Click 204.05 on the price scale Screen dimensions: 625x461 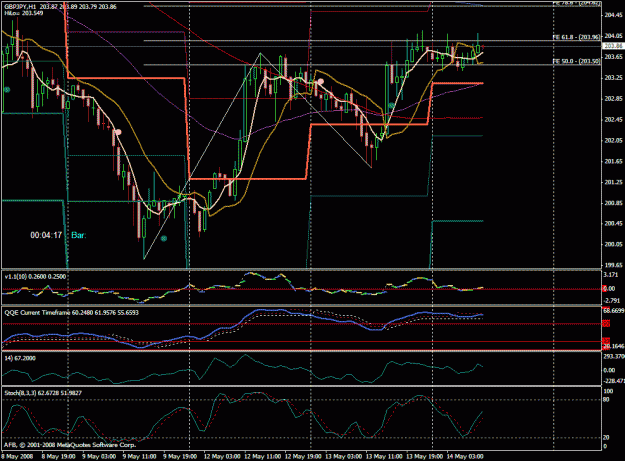coord(613,36)
